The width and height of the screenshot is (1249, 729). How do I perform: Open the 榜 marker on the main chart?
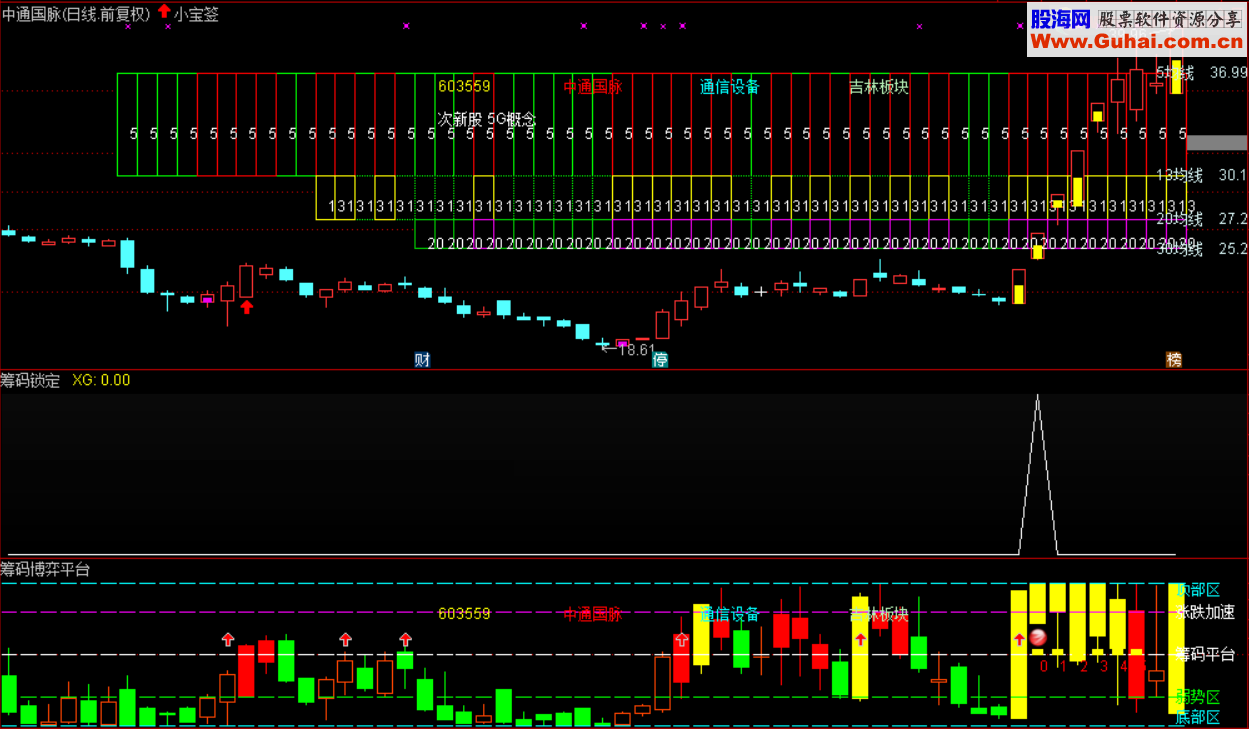coord(1174,360)
